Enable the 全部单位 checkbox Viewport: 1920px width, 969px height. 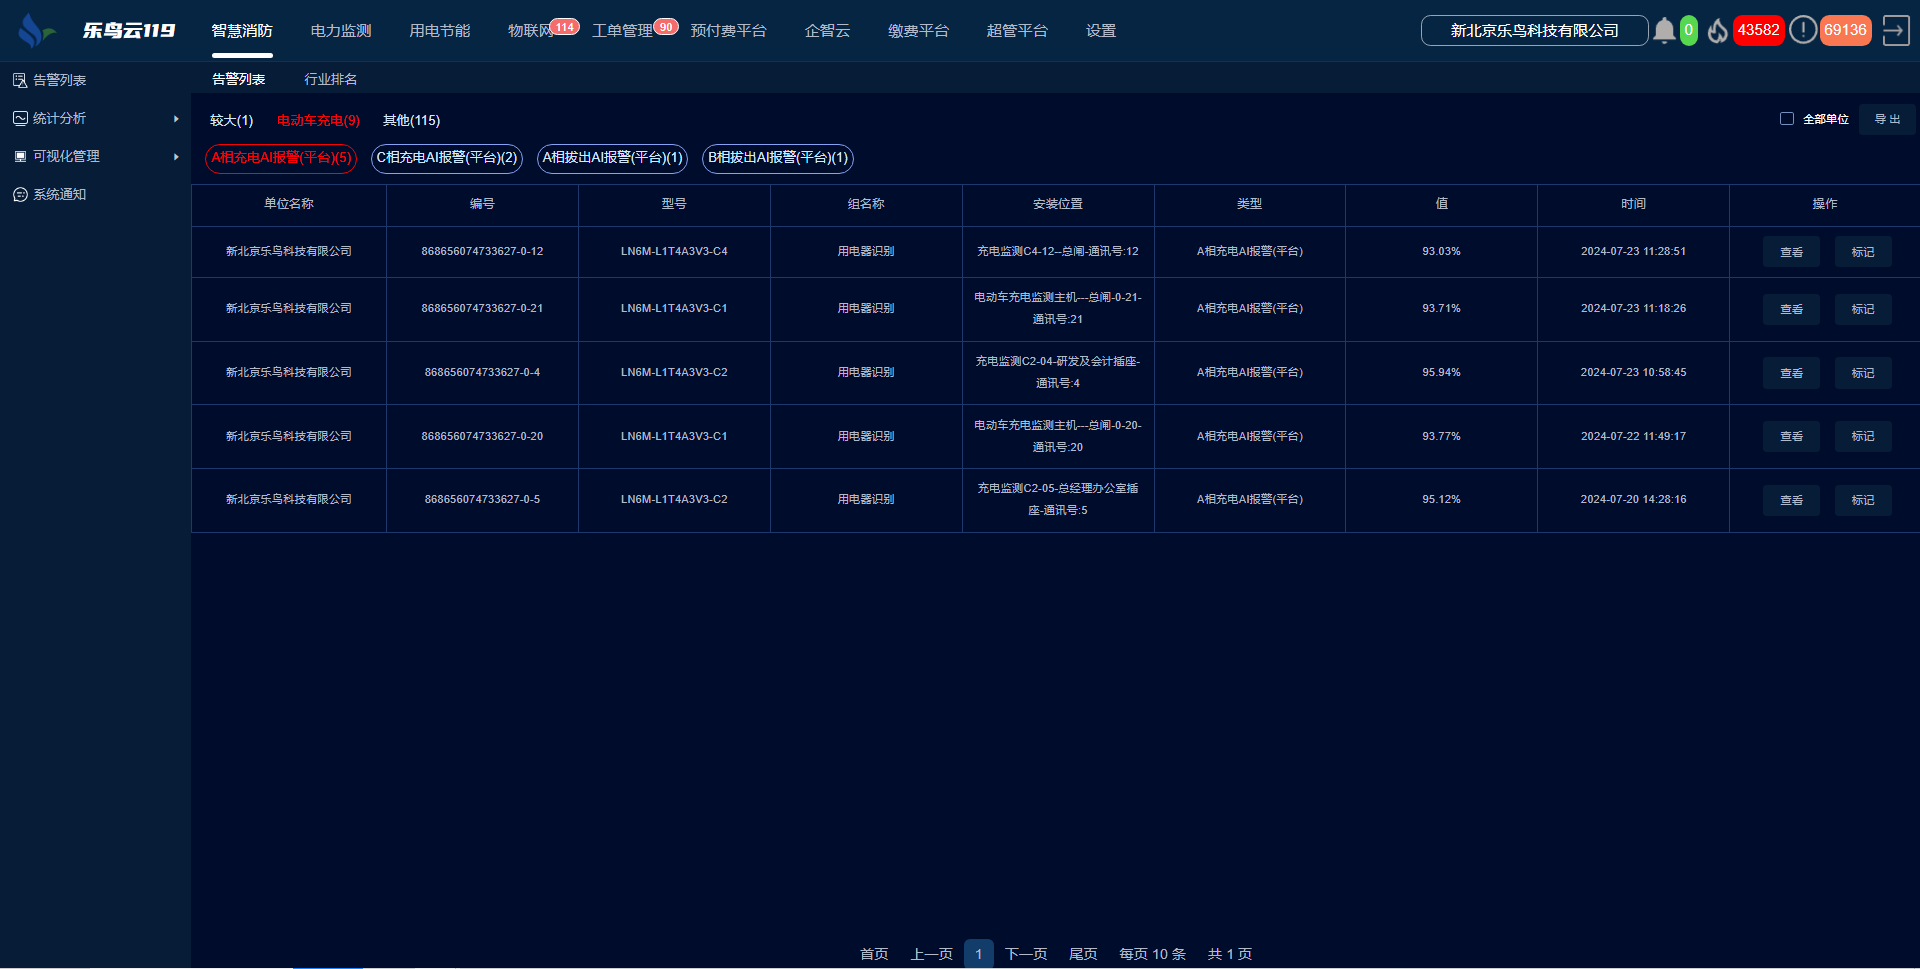(x=1786, y=119)
